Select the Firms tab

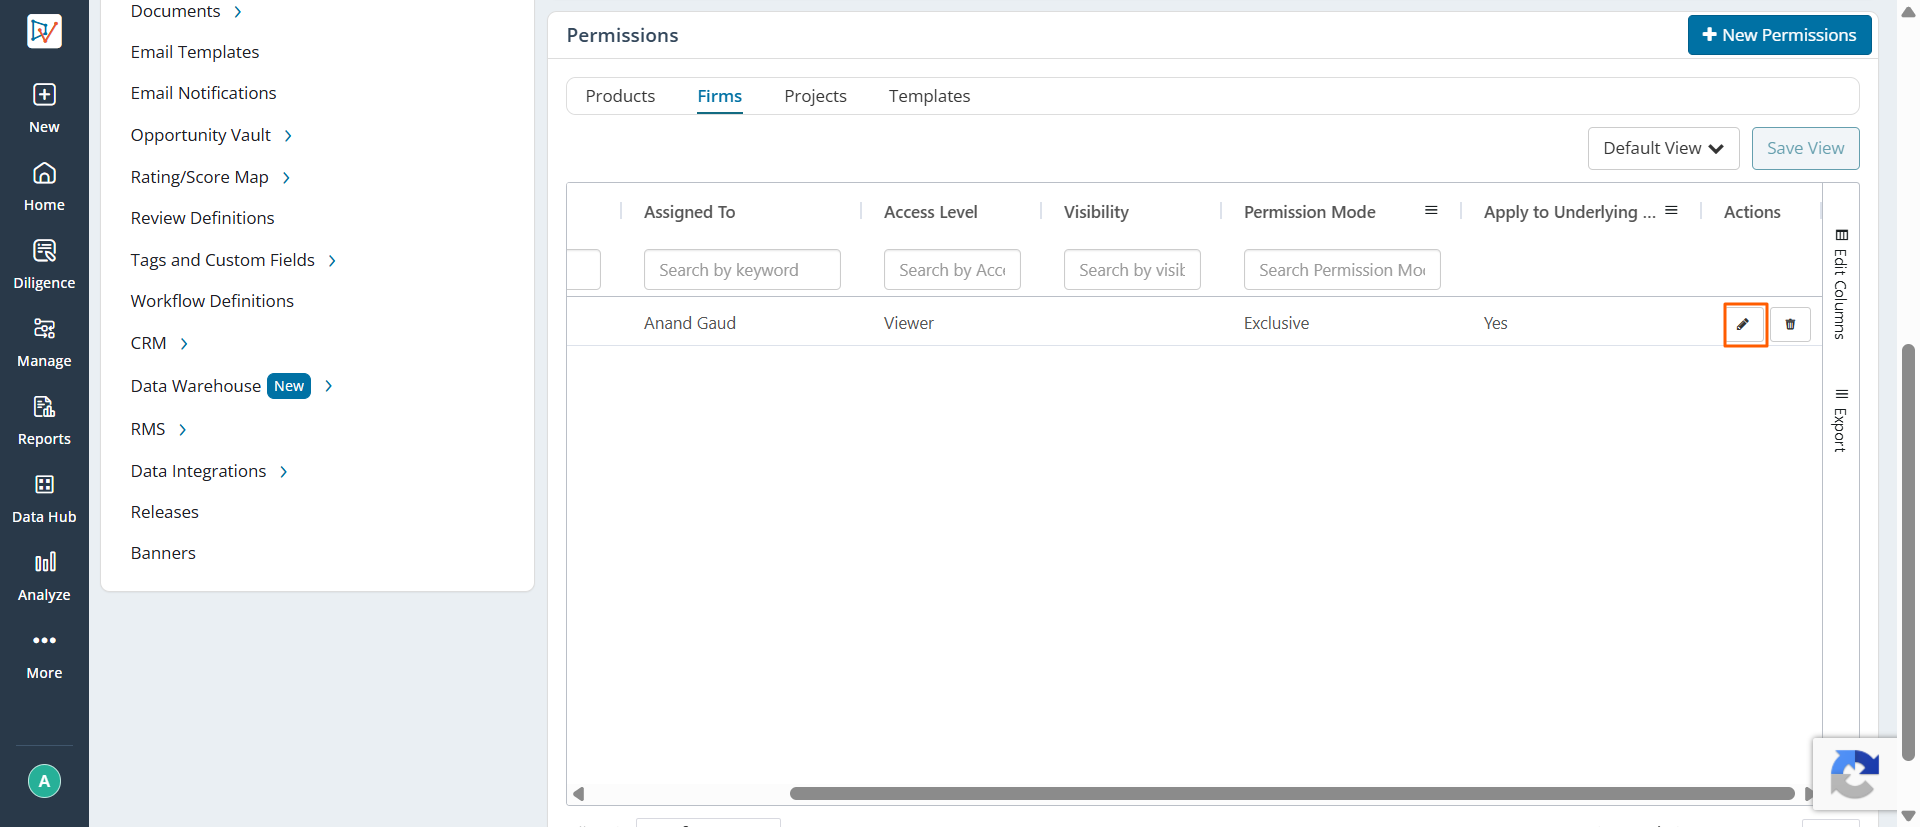pyautogui.click(x=720, y=96)
